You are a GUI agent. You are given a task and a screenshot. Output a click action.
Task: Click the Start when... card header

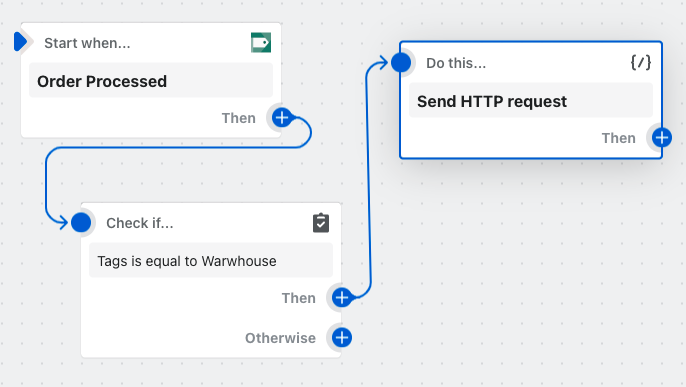click(88, 43)
